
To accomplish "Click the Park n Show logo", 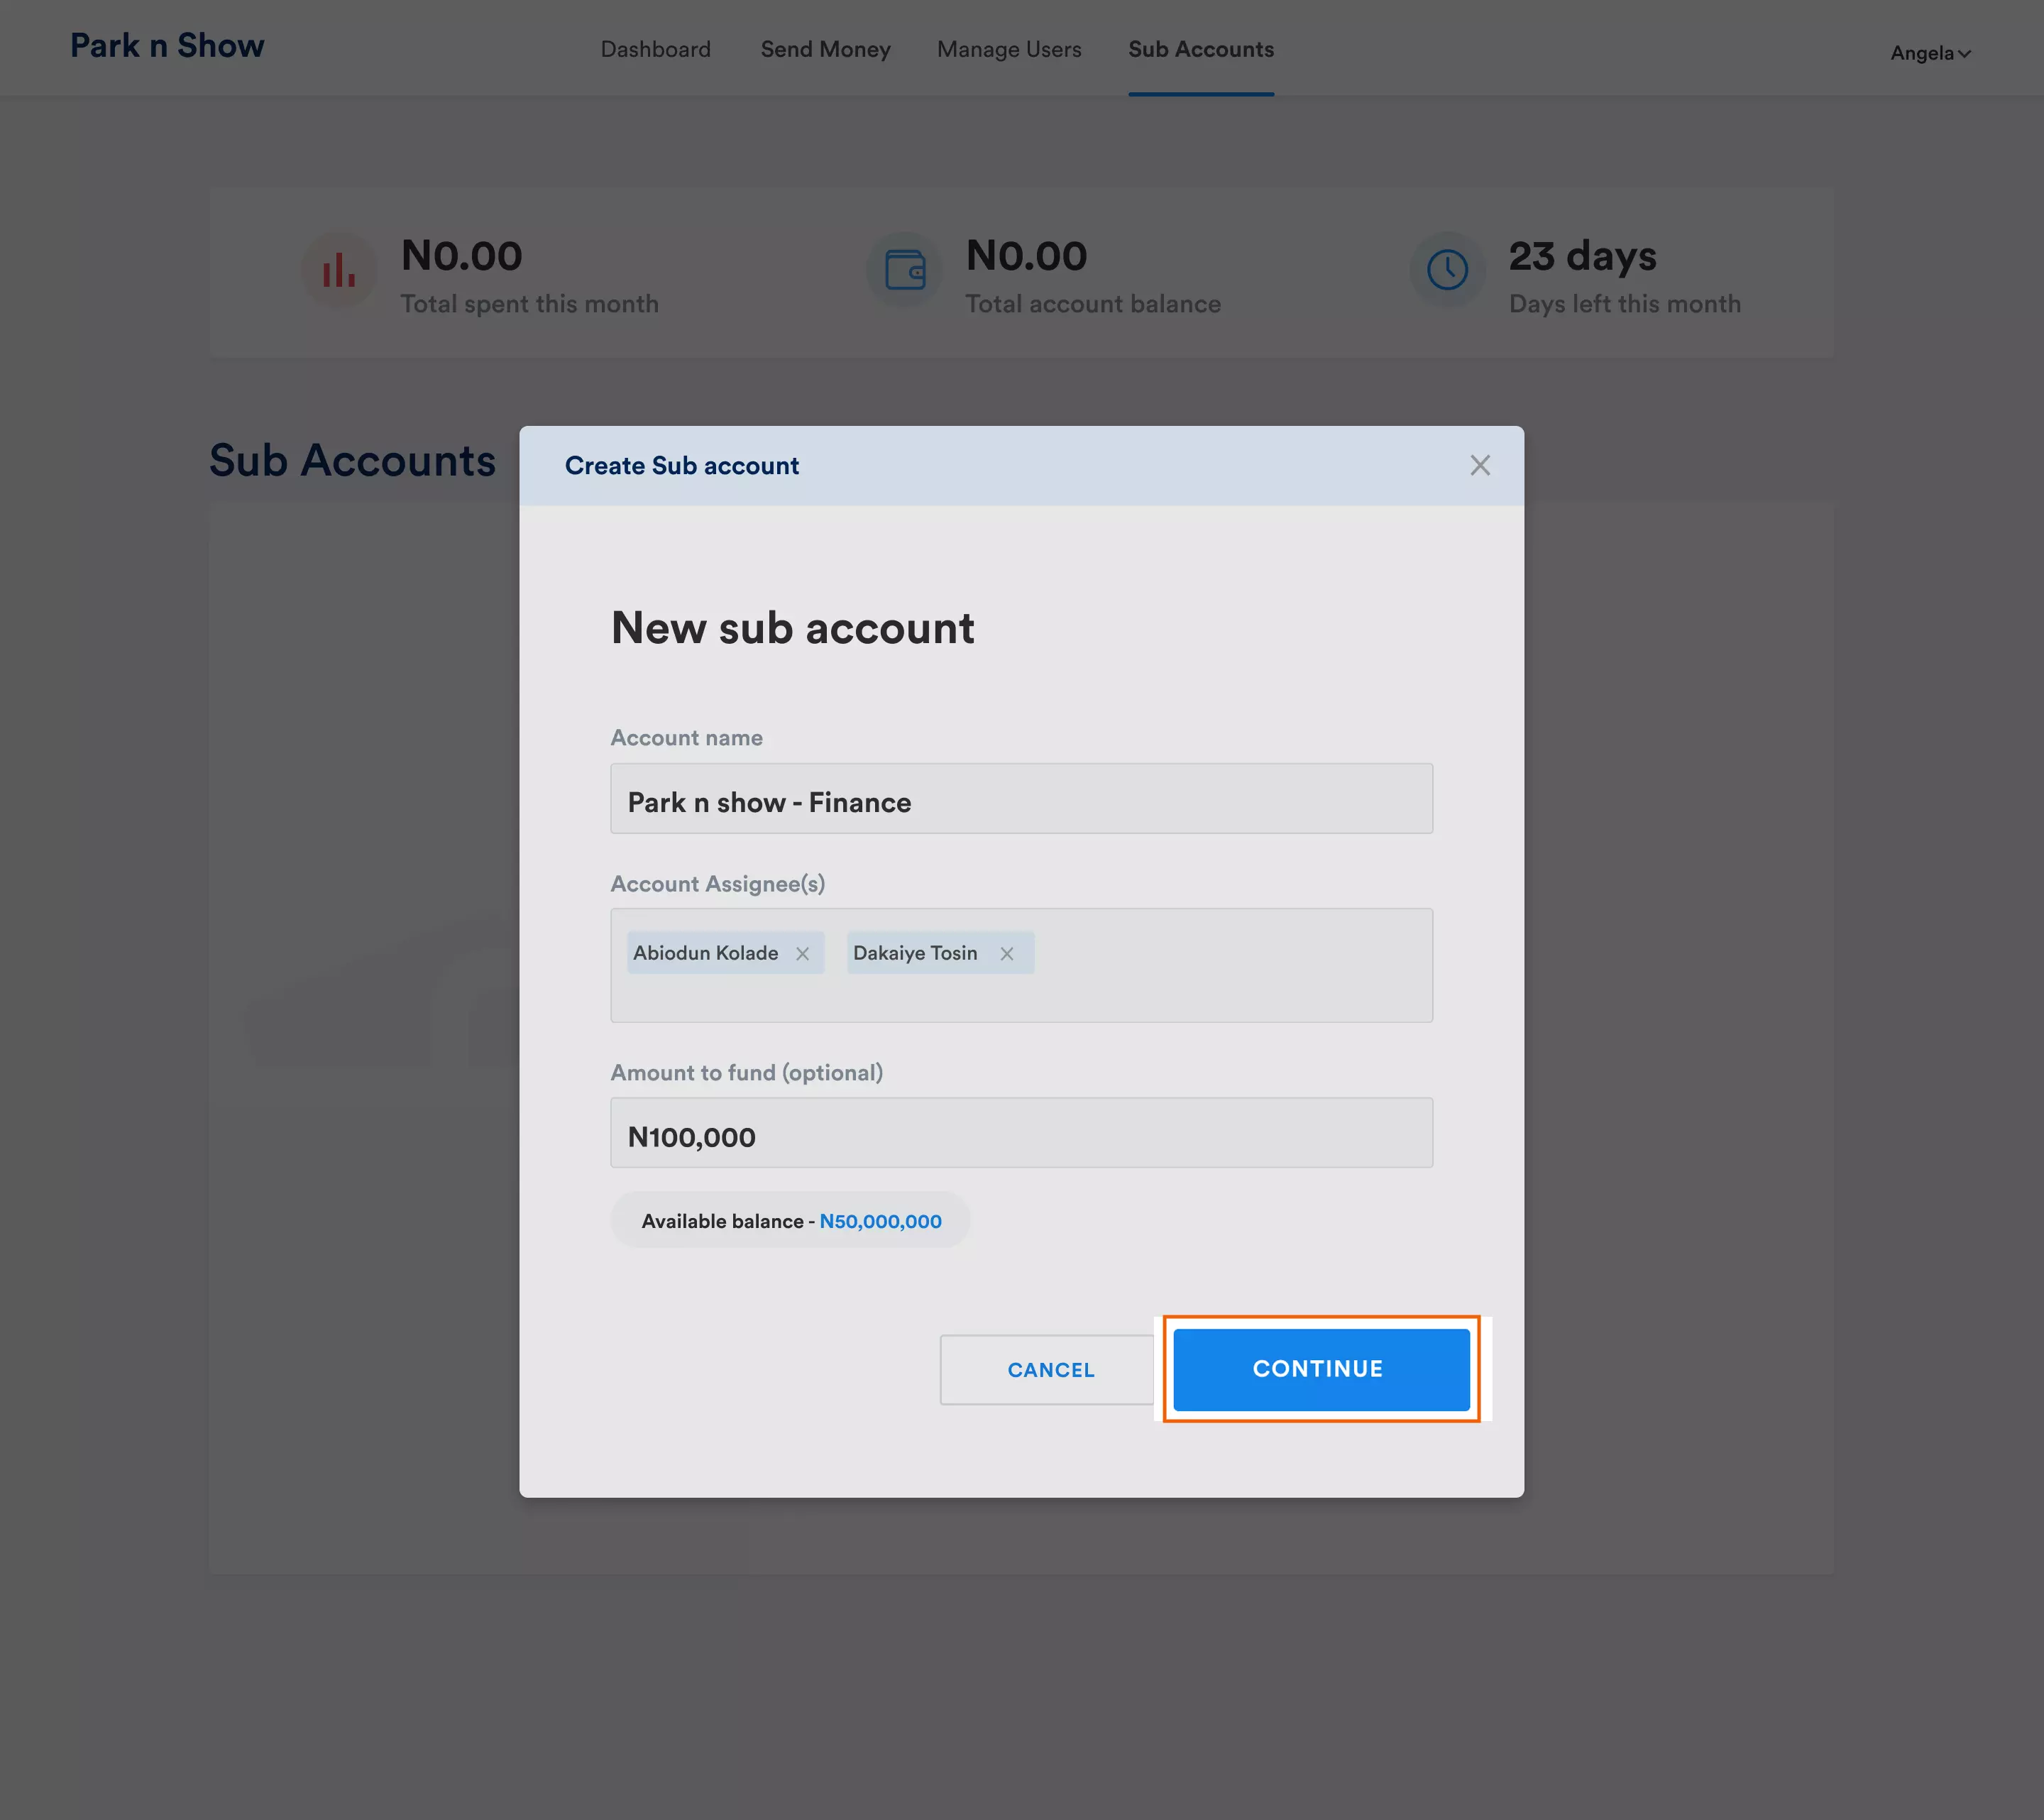I will pos(167,46).
